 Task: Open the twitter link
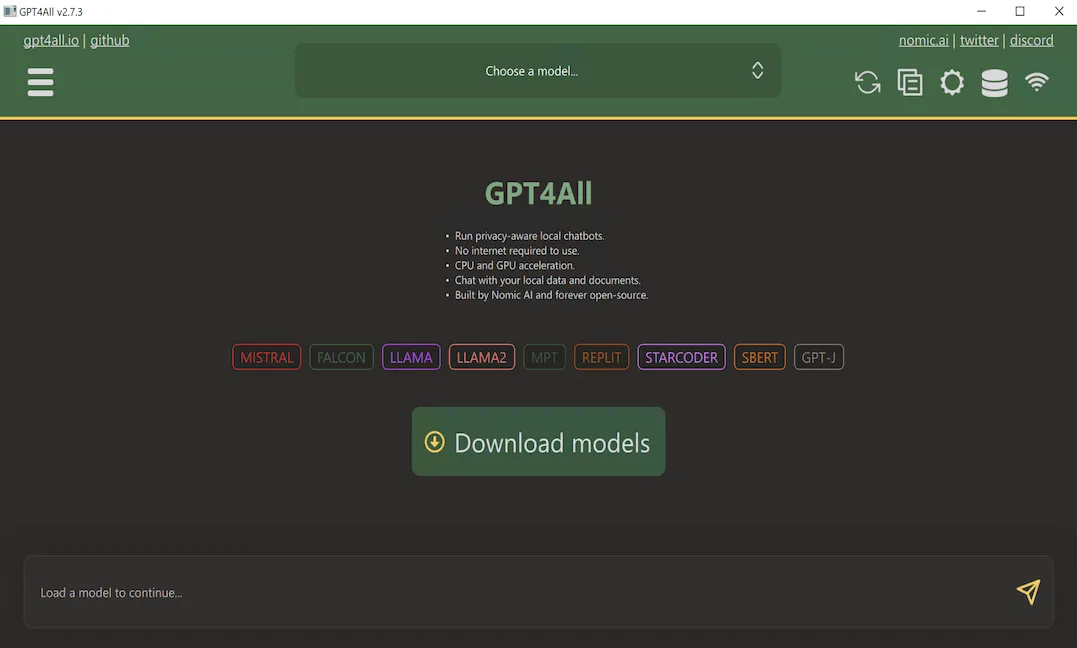point(979,41)
